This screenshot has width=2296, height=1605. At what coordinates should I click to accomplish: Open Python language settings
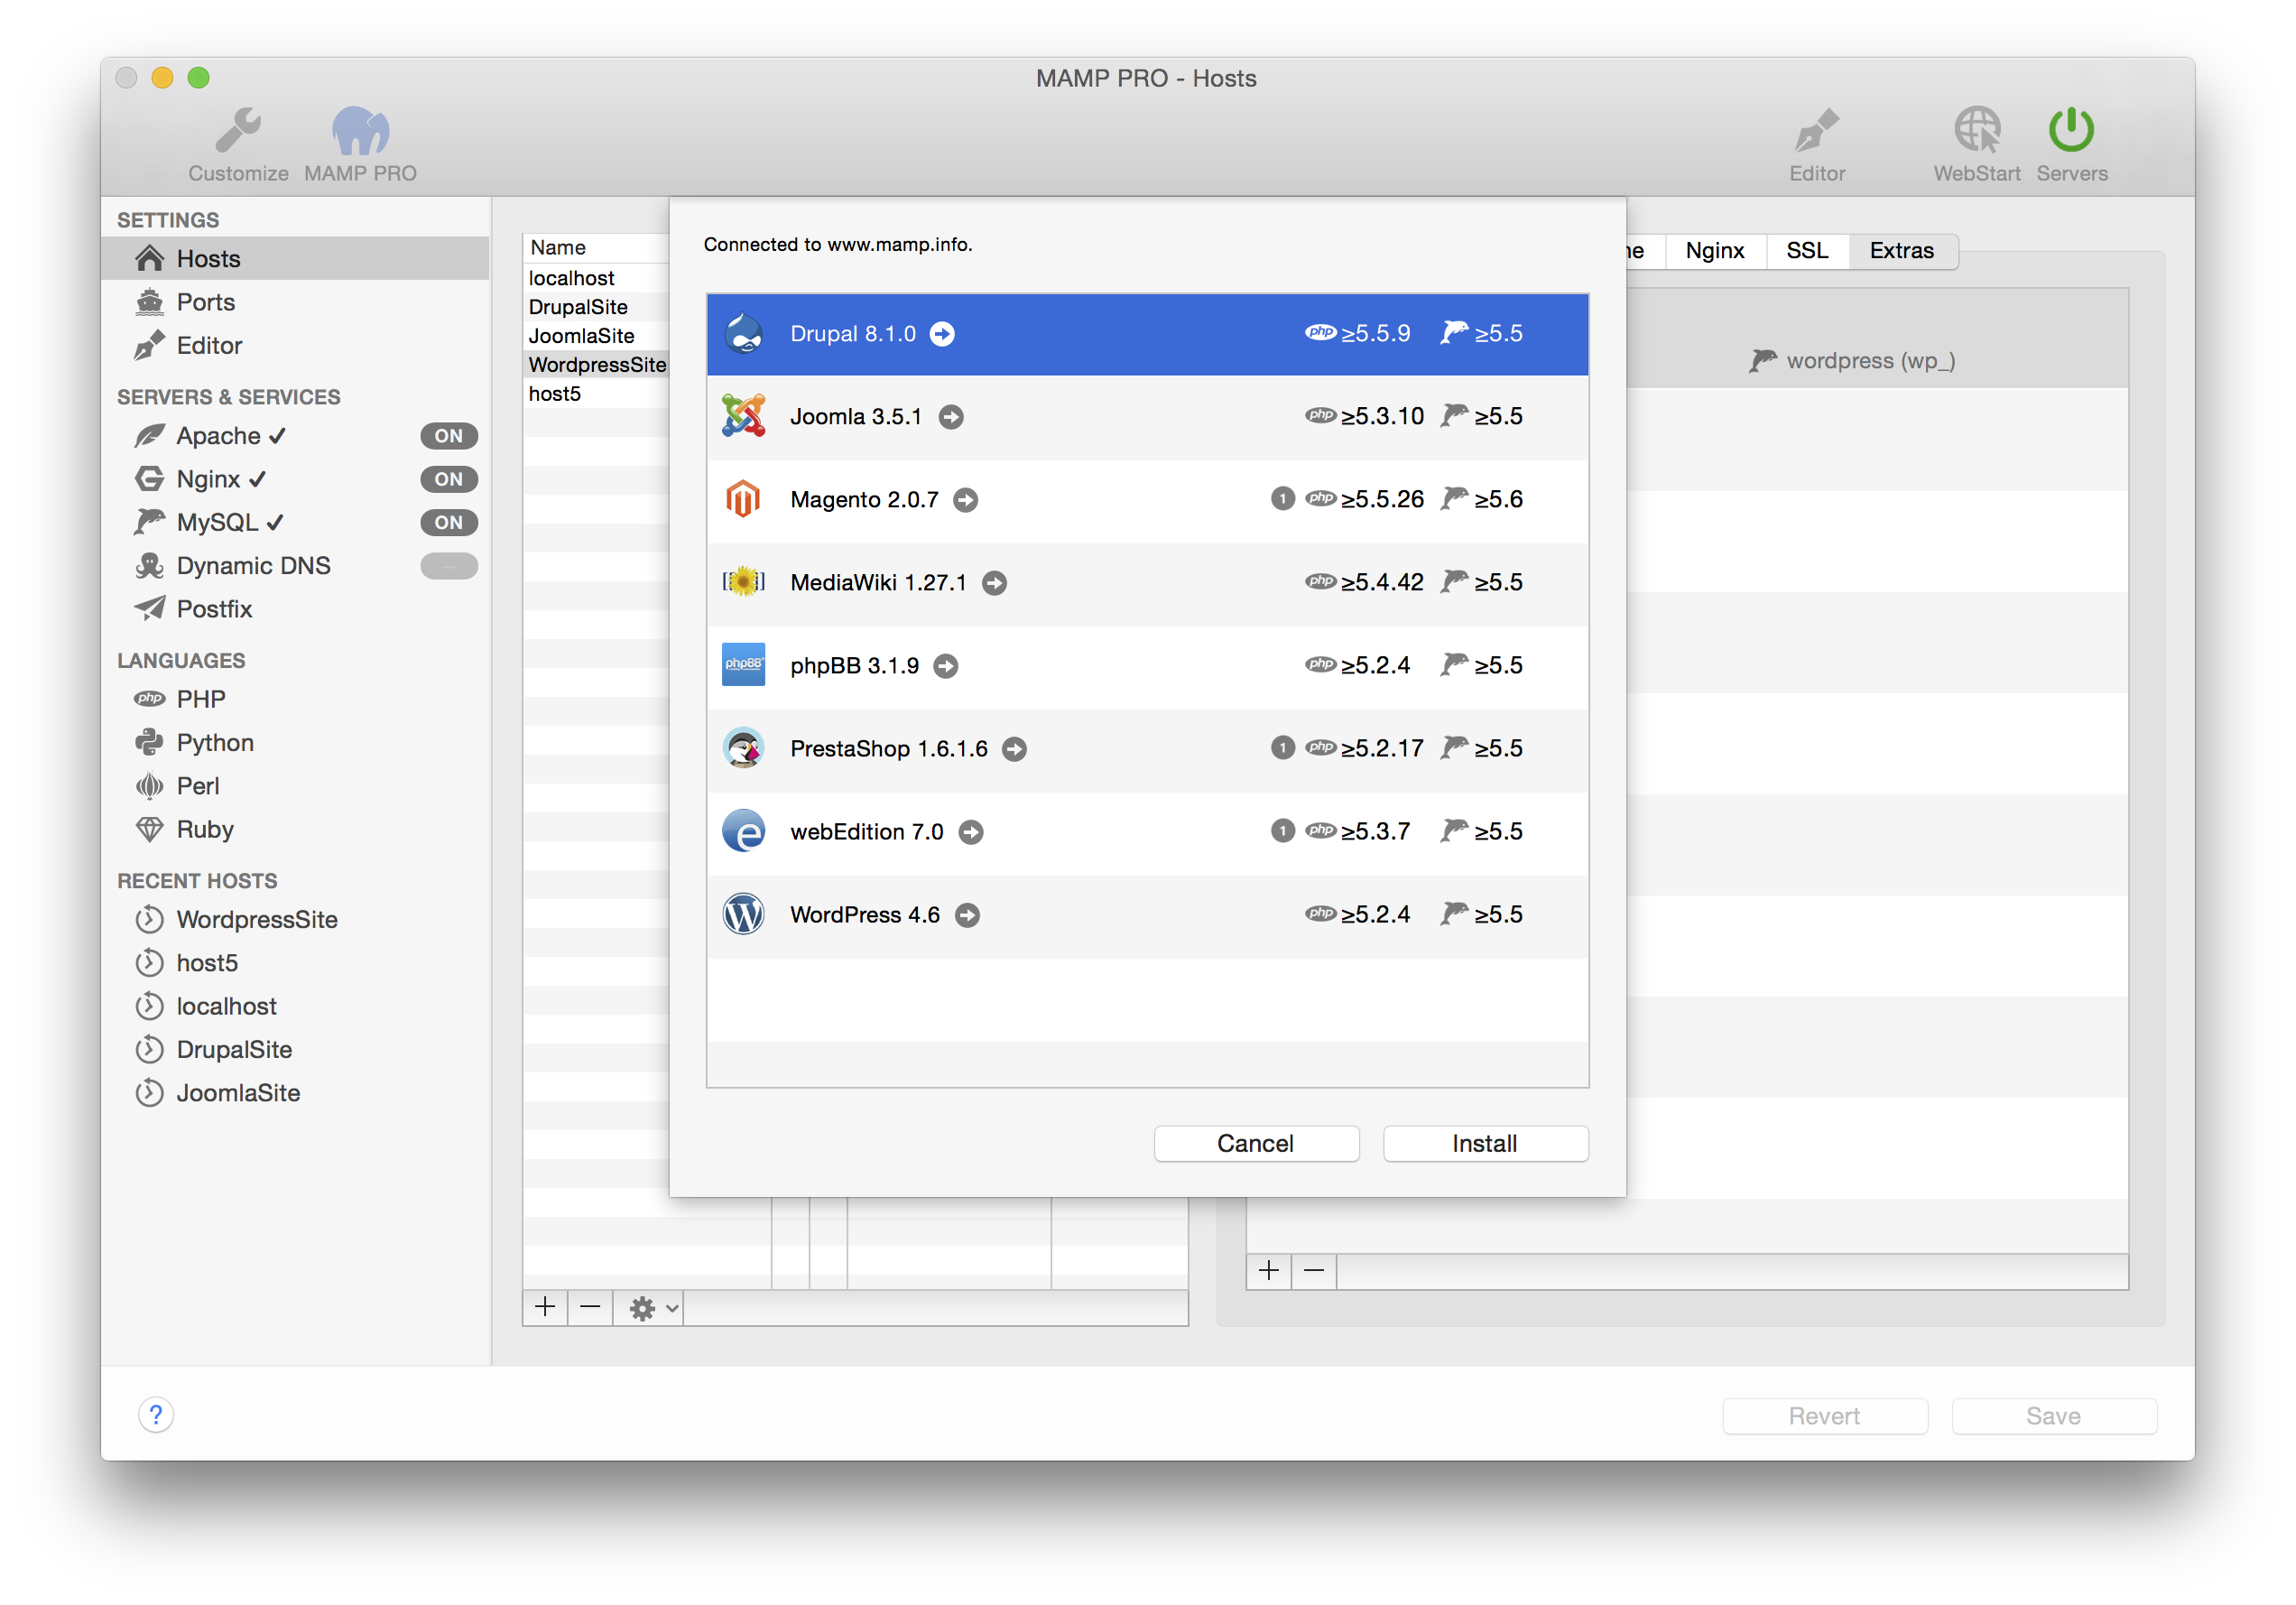pos(215,743)
